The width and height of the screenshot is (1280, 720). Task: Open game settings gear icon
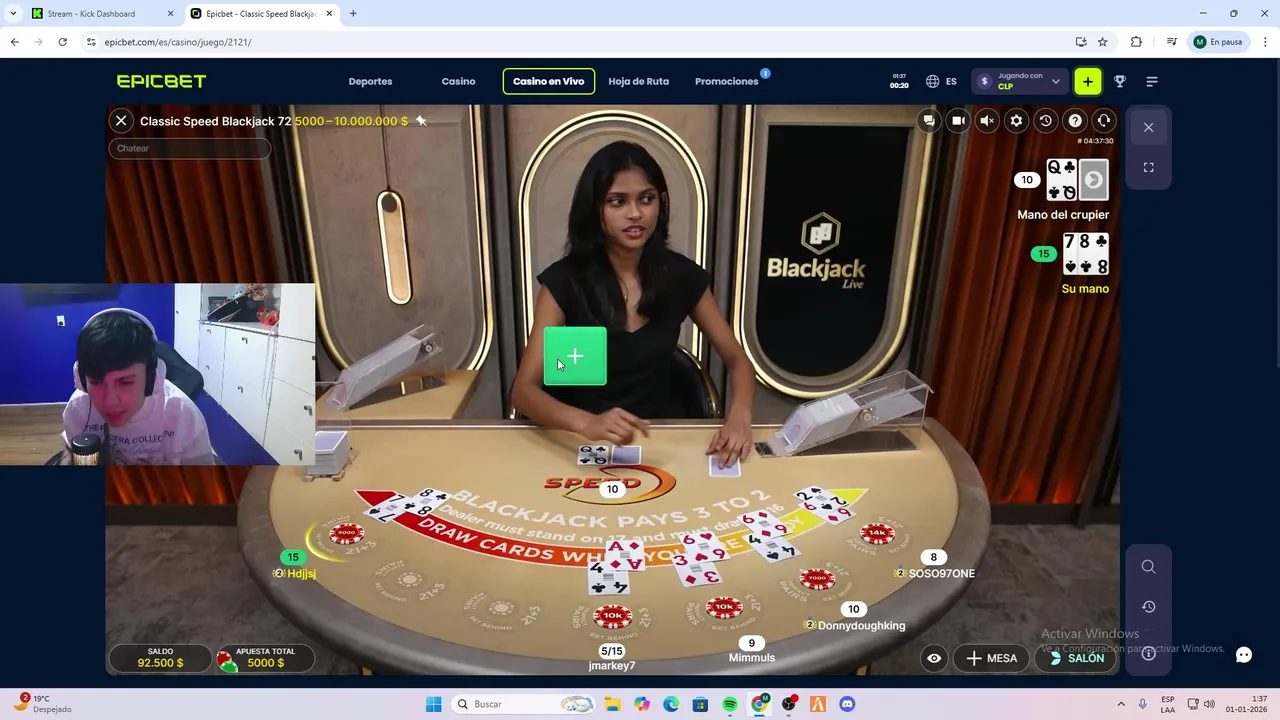click(1016, 121)
